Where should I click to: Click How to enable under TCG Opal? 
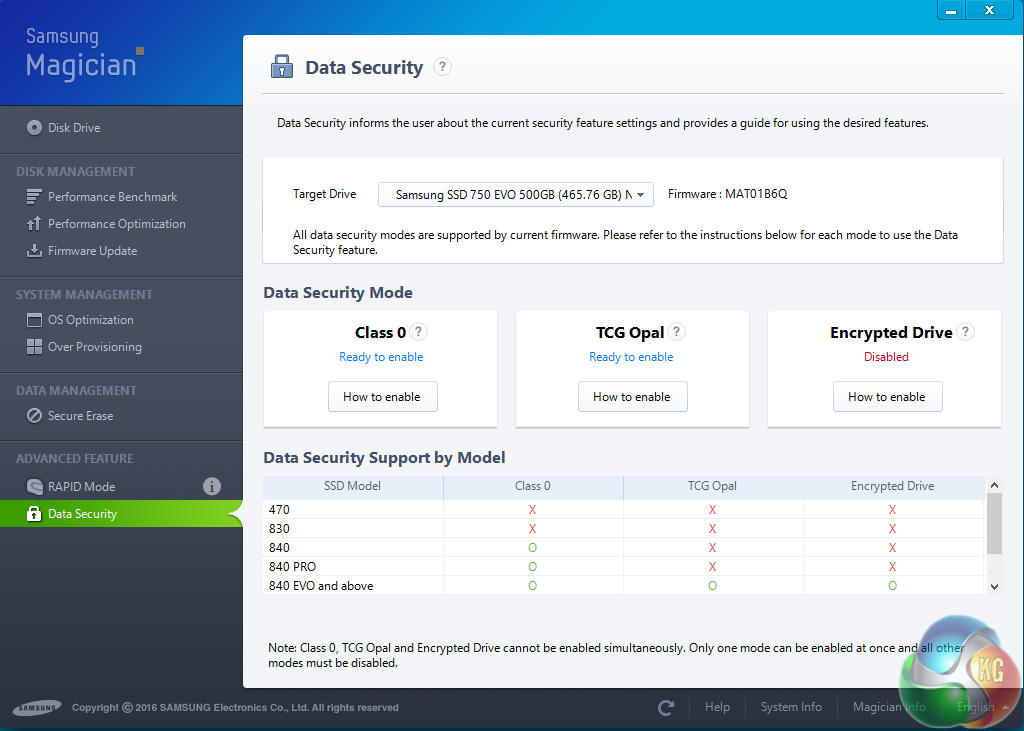(632, 397)
